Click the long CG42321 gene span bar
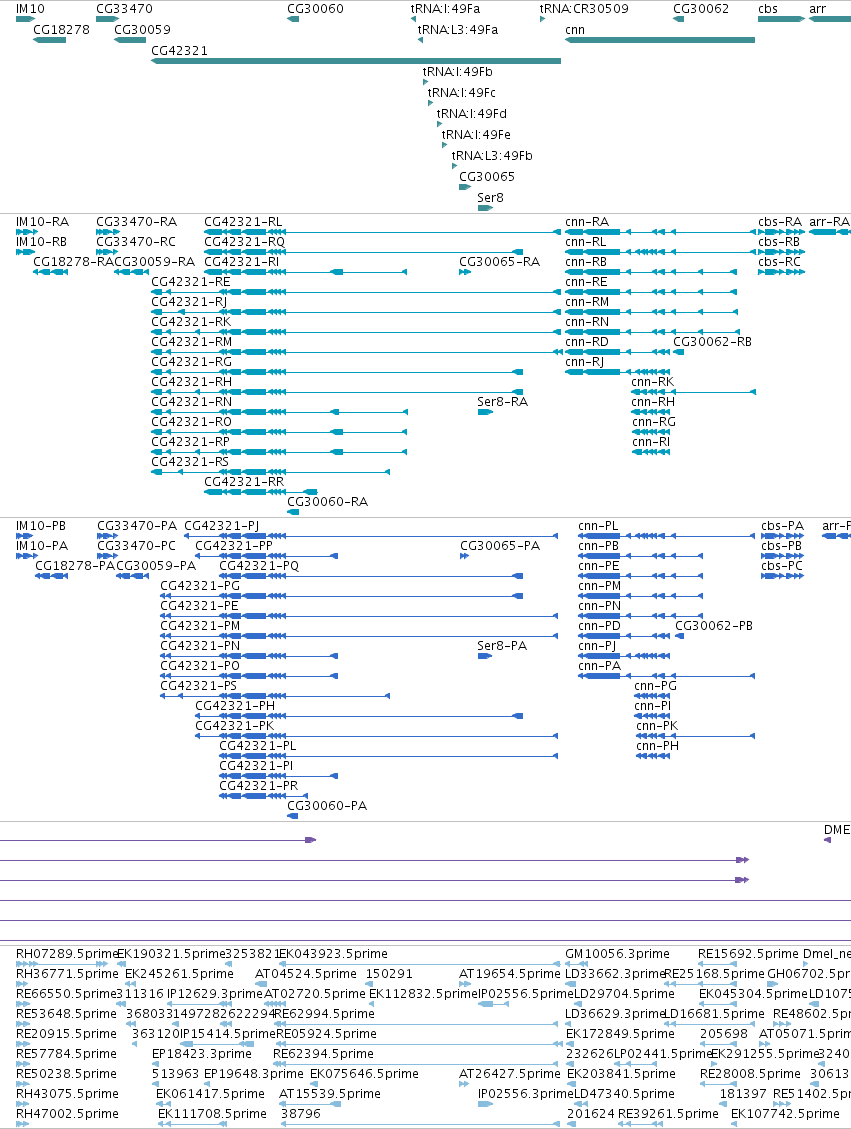Screen dimensions: 851x1129 [x=356, y=61]
